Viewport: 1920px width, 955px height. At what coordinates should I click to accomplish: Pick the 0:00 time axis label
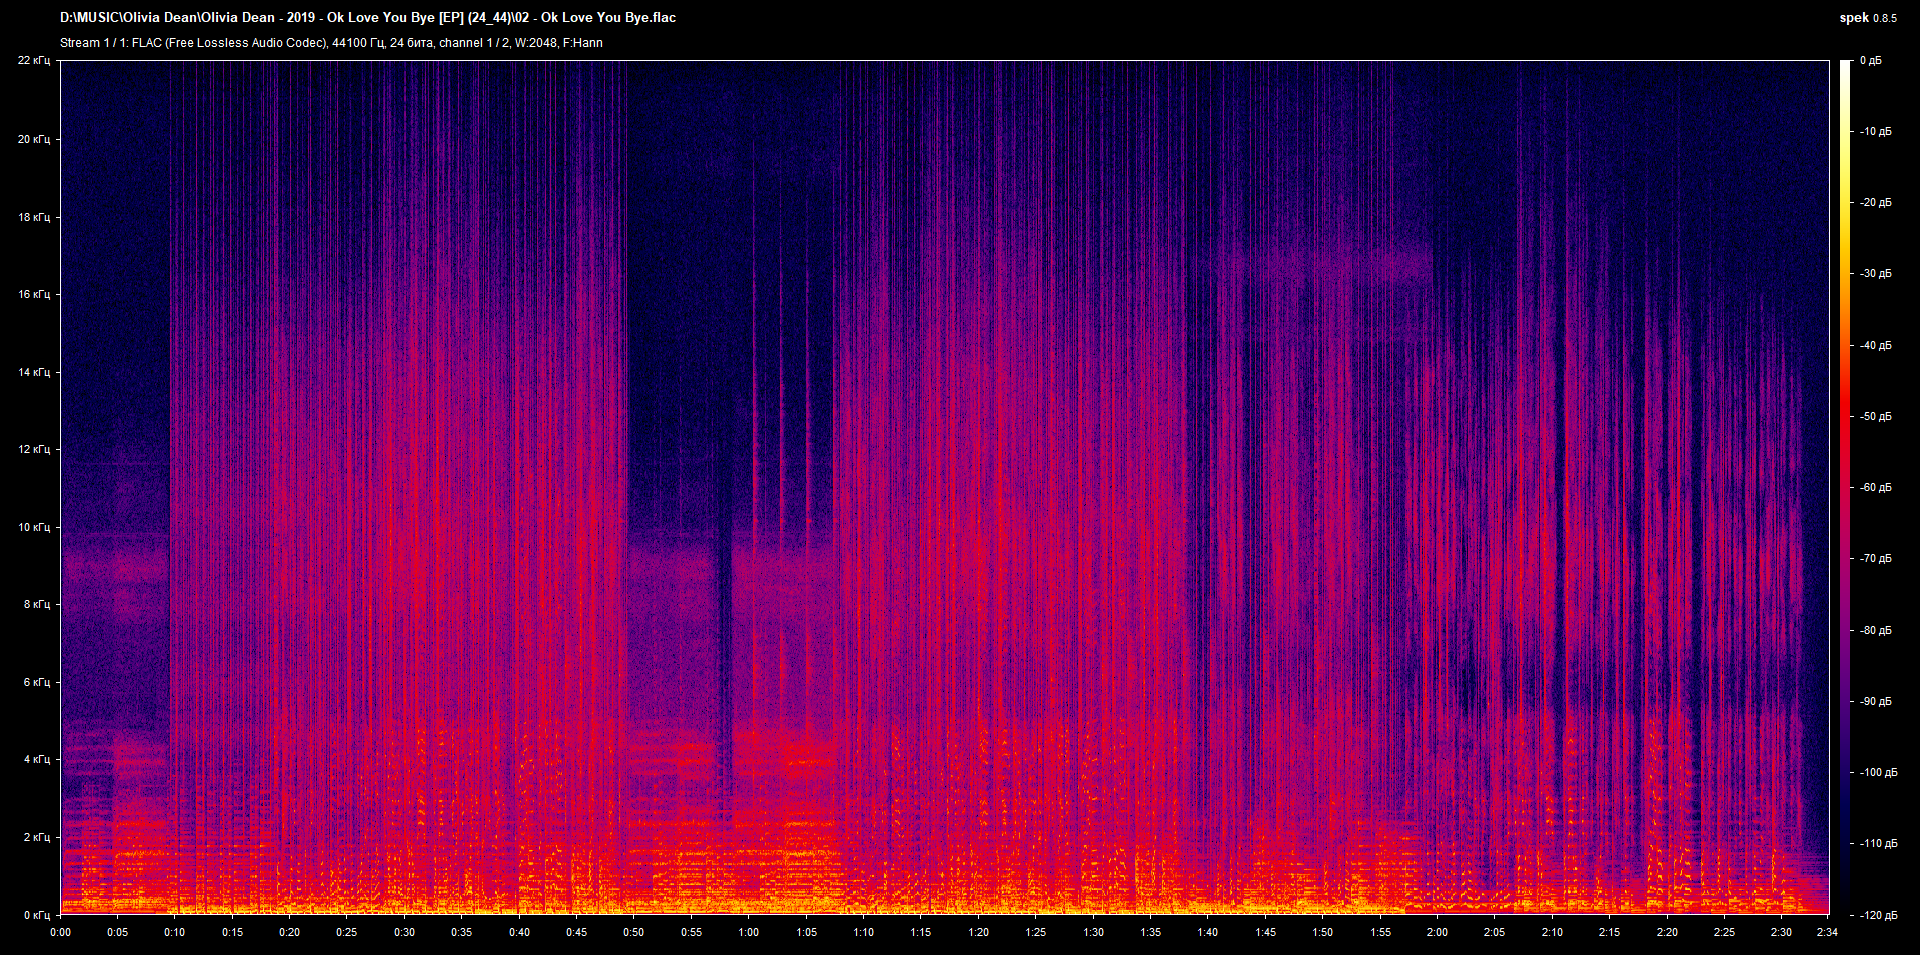tap(61, 932)
